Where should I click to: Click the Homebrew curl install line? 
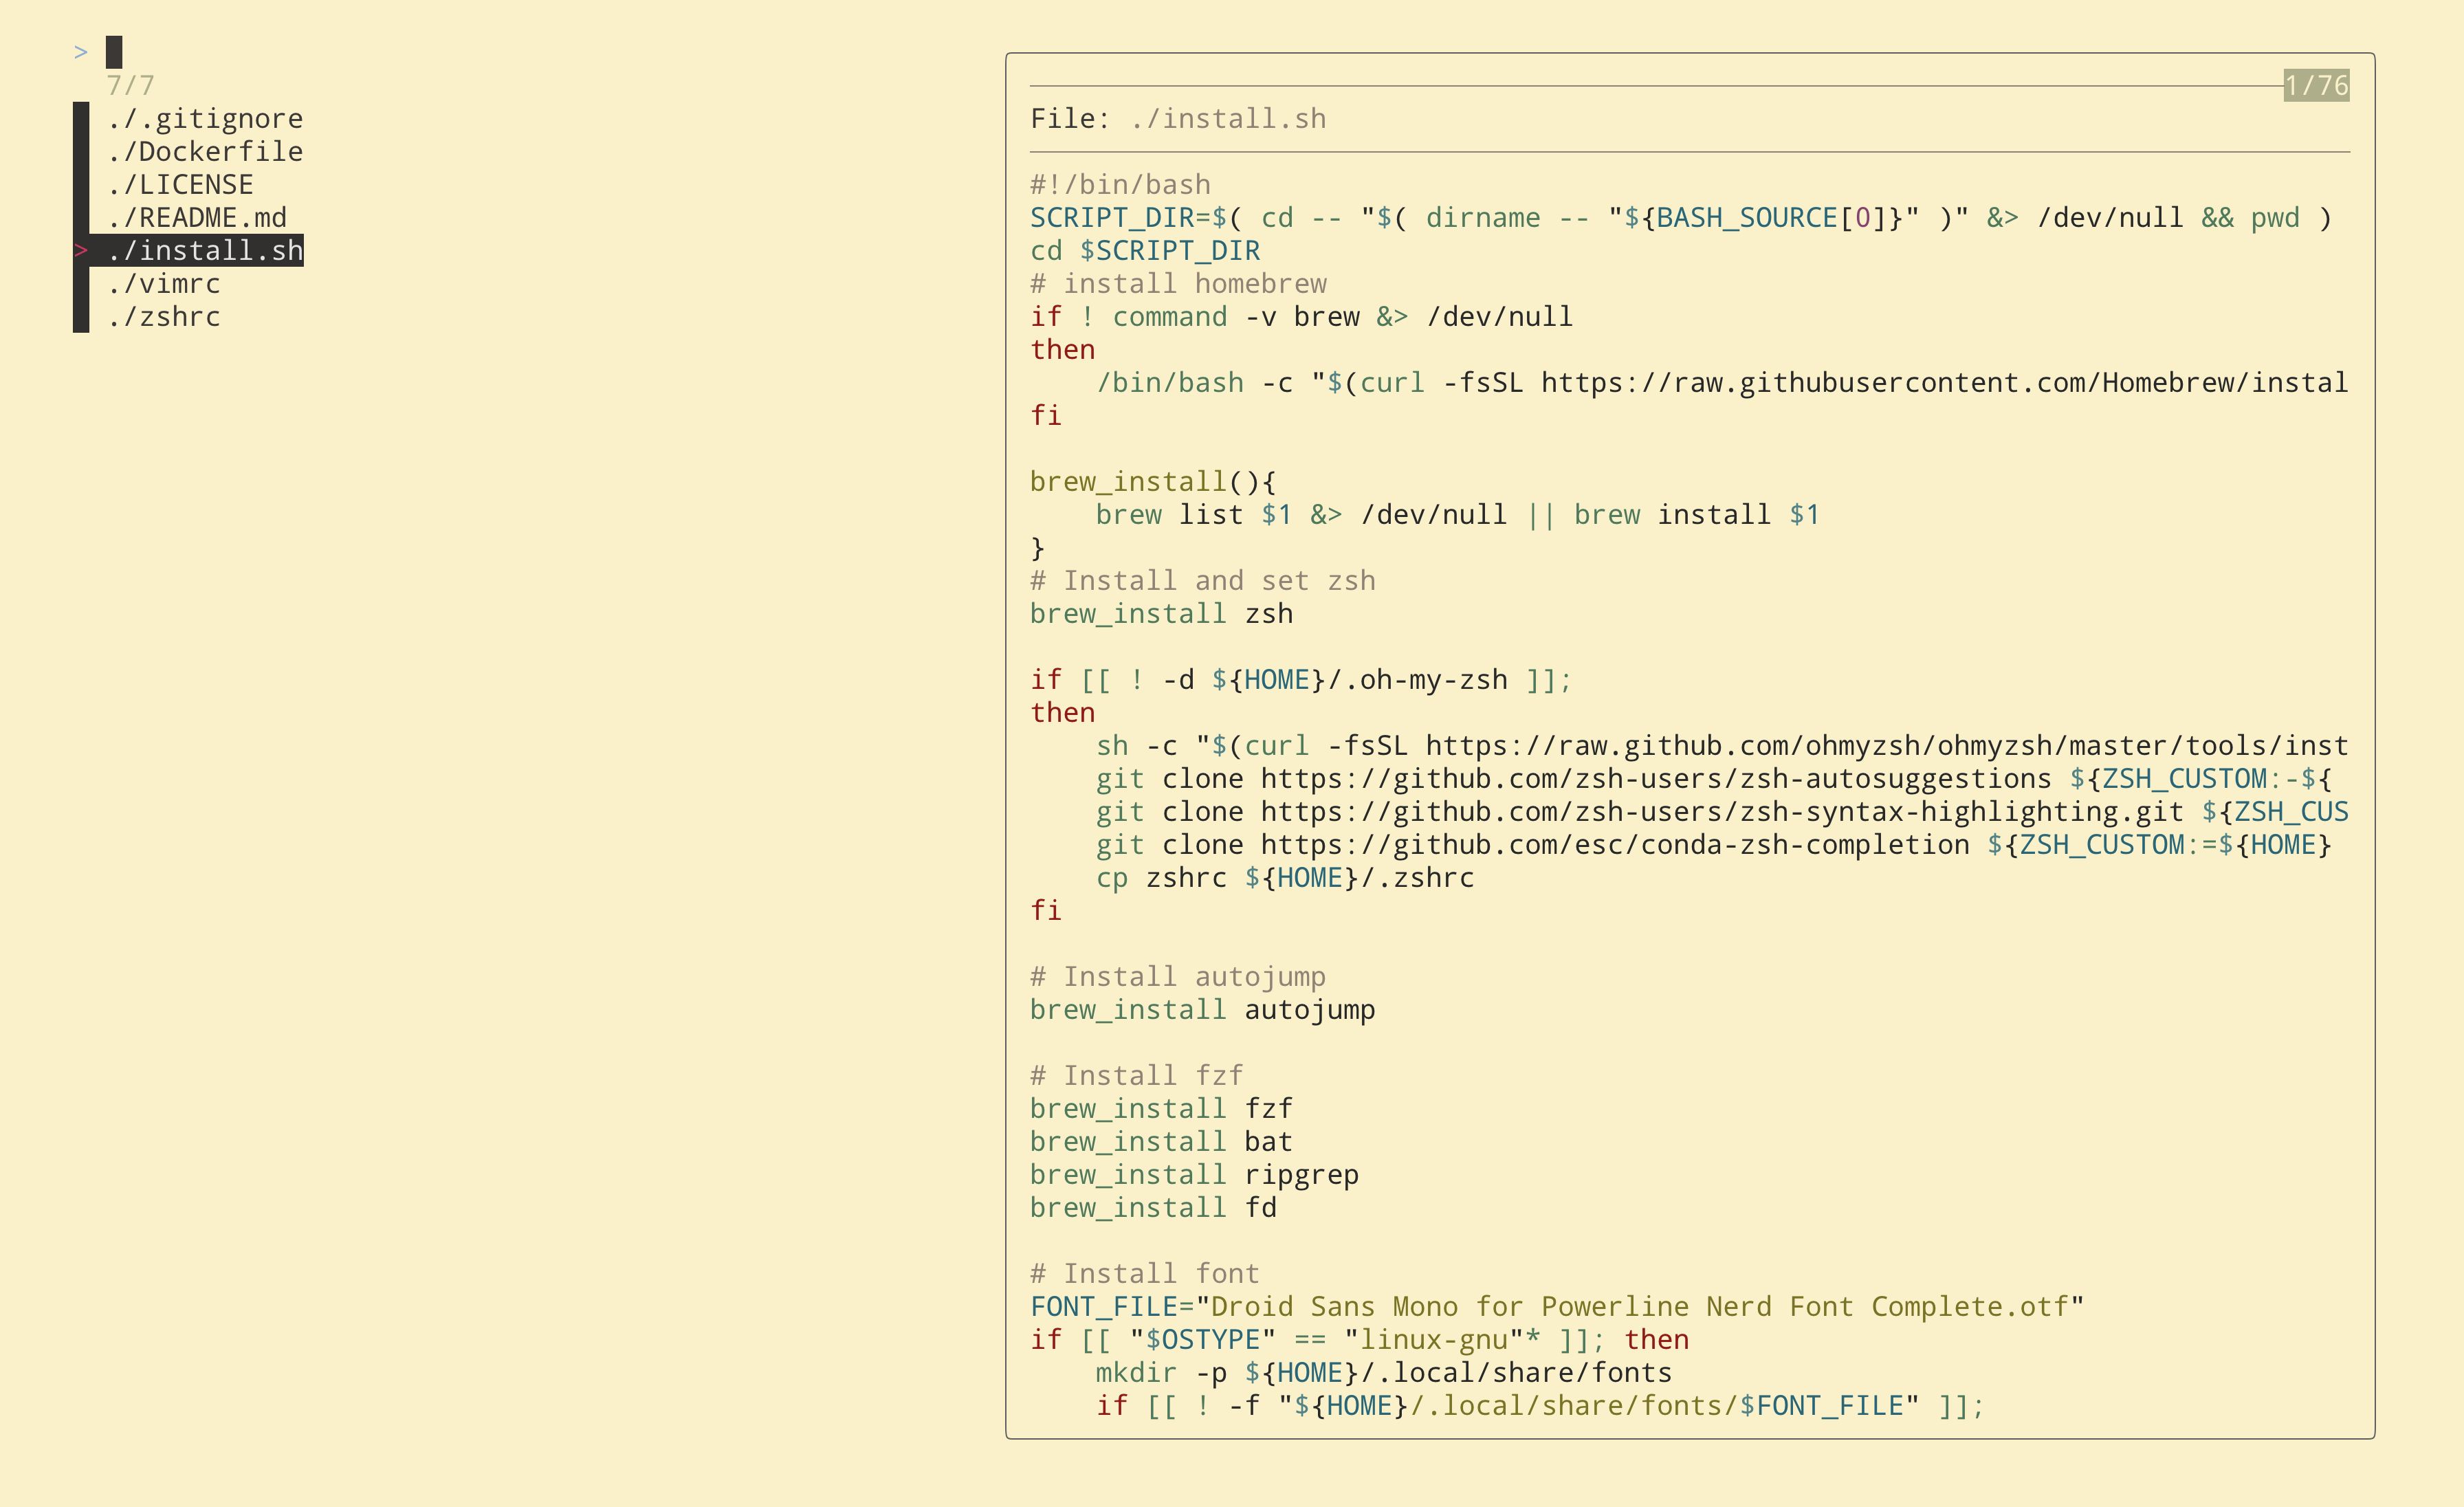click(1722, 383)
